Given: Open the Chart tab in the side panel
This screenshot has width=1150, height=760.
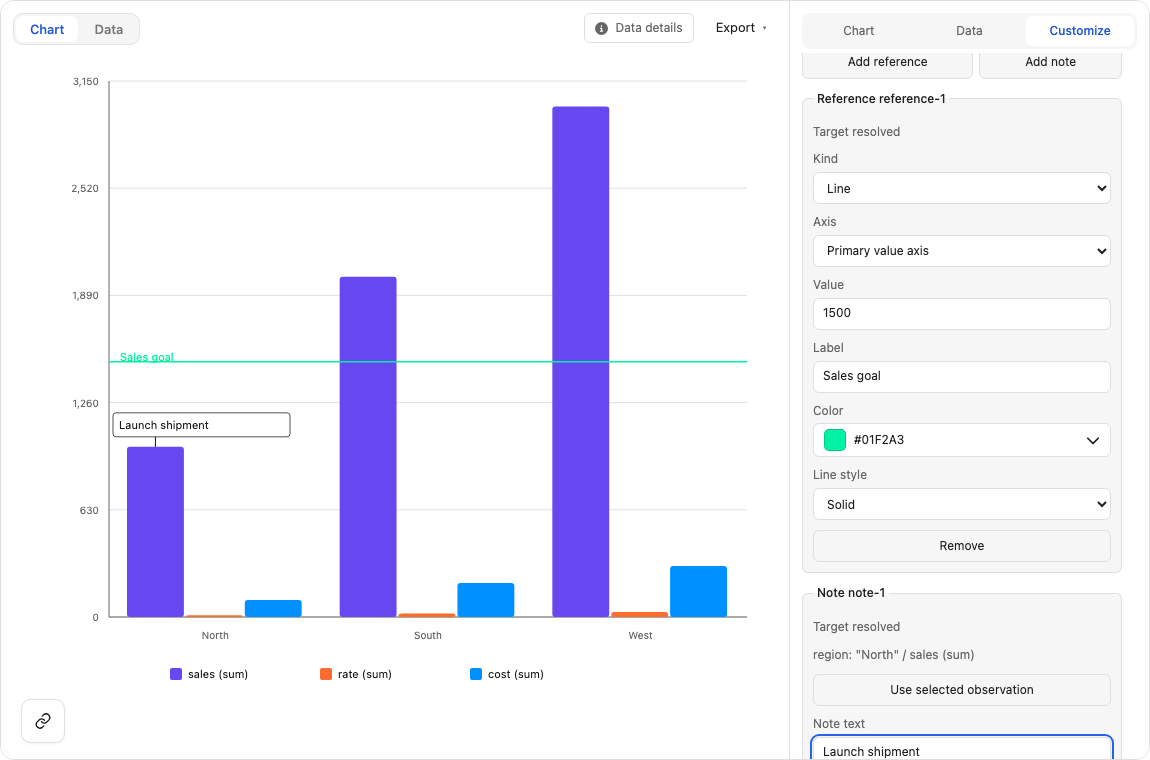Looking at the screenshot, I should click(858, 31).
